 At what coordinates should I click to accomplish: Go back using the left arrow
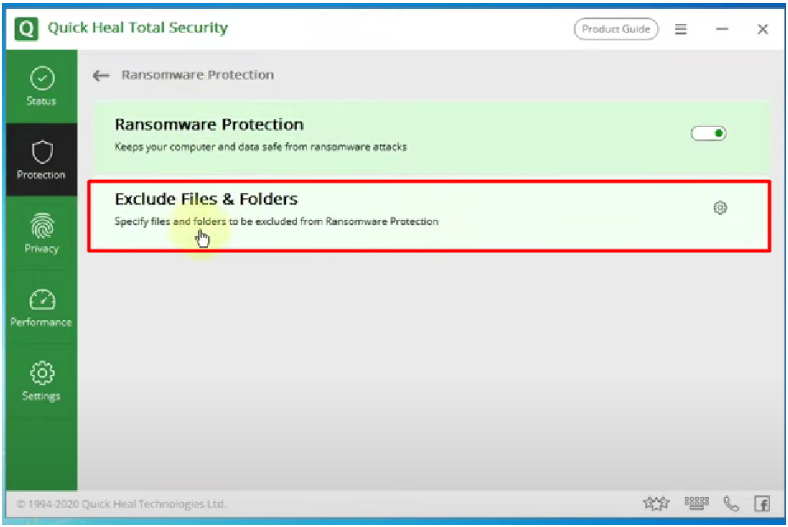[x=101, y=75]
